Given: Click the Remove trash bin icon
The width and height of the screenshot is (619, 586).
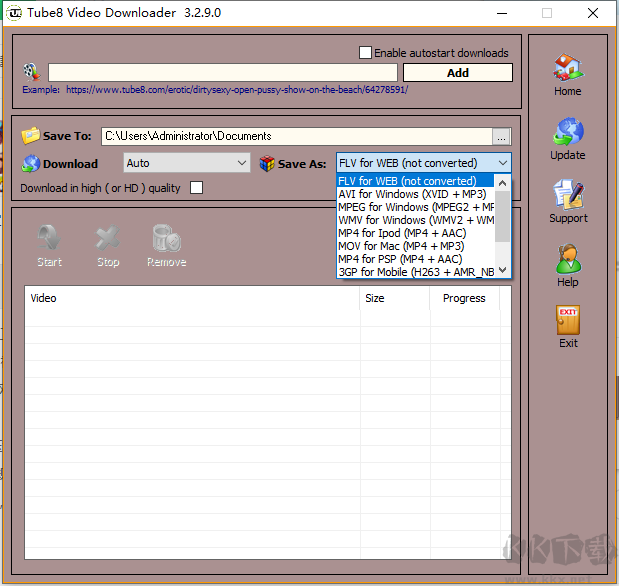Looking at the screenshot, I should click(x=167, y=238).
